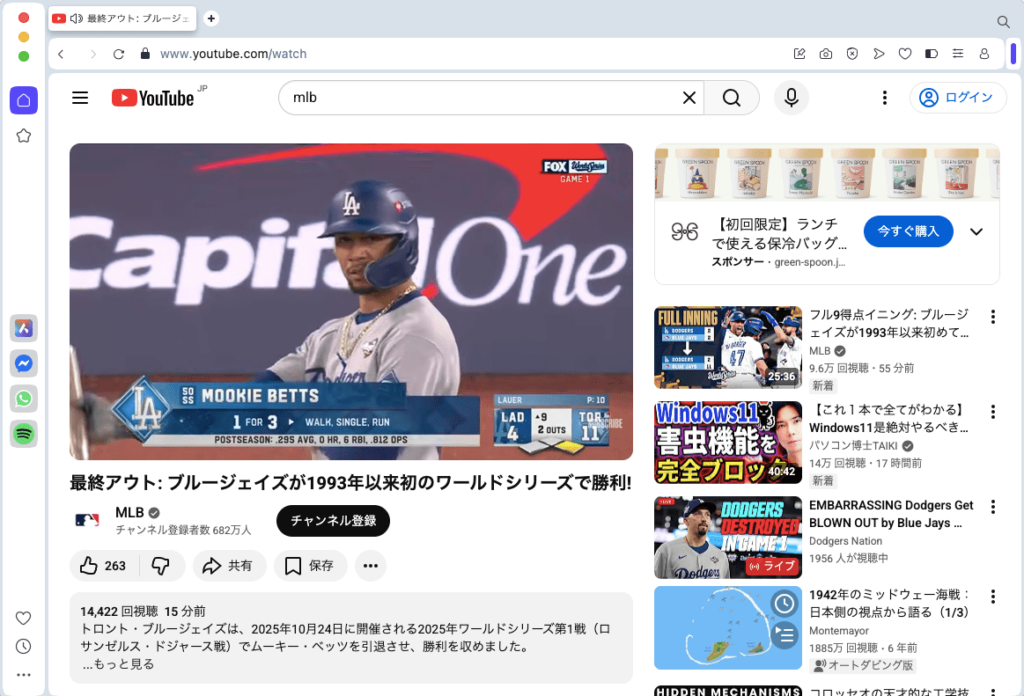Click the main video player
Screen dimensions: 1024x696
351,302
